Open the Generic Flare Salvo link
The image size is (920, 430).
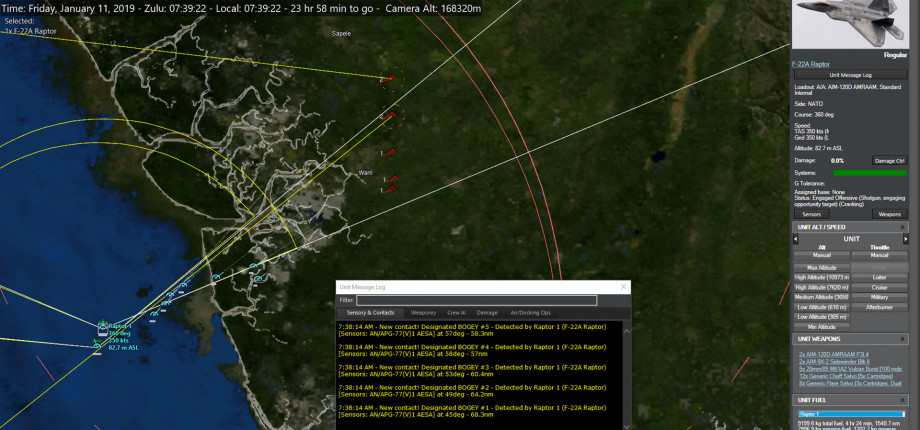click(851, 383)
